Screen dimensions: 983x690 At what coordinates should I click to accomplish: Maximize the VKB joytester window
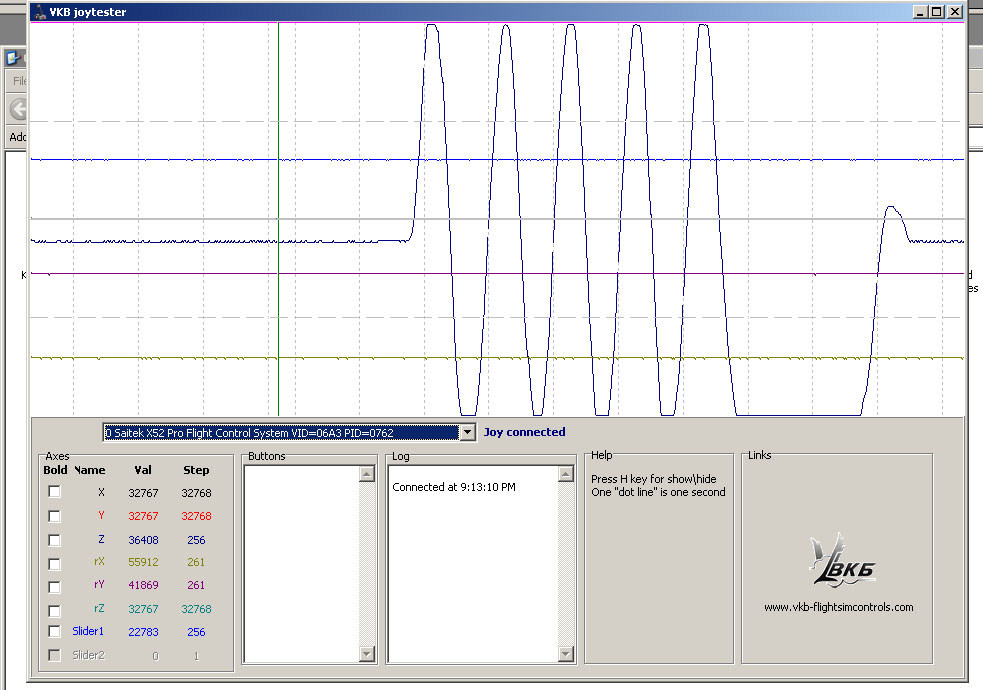[x=937, y=12]
